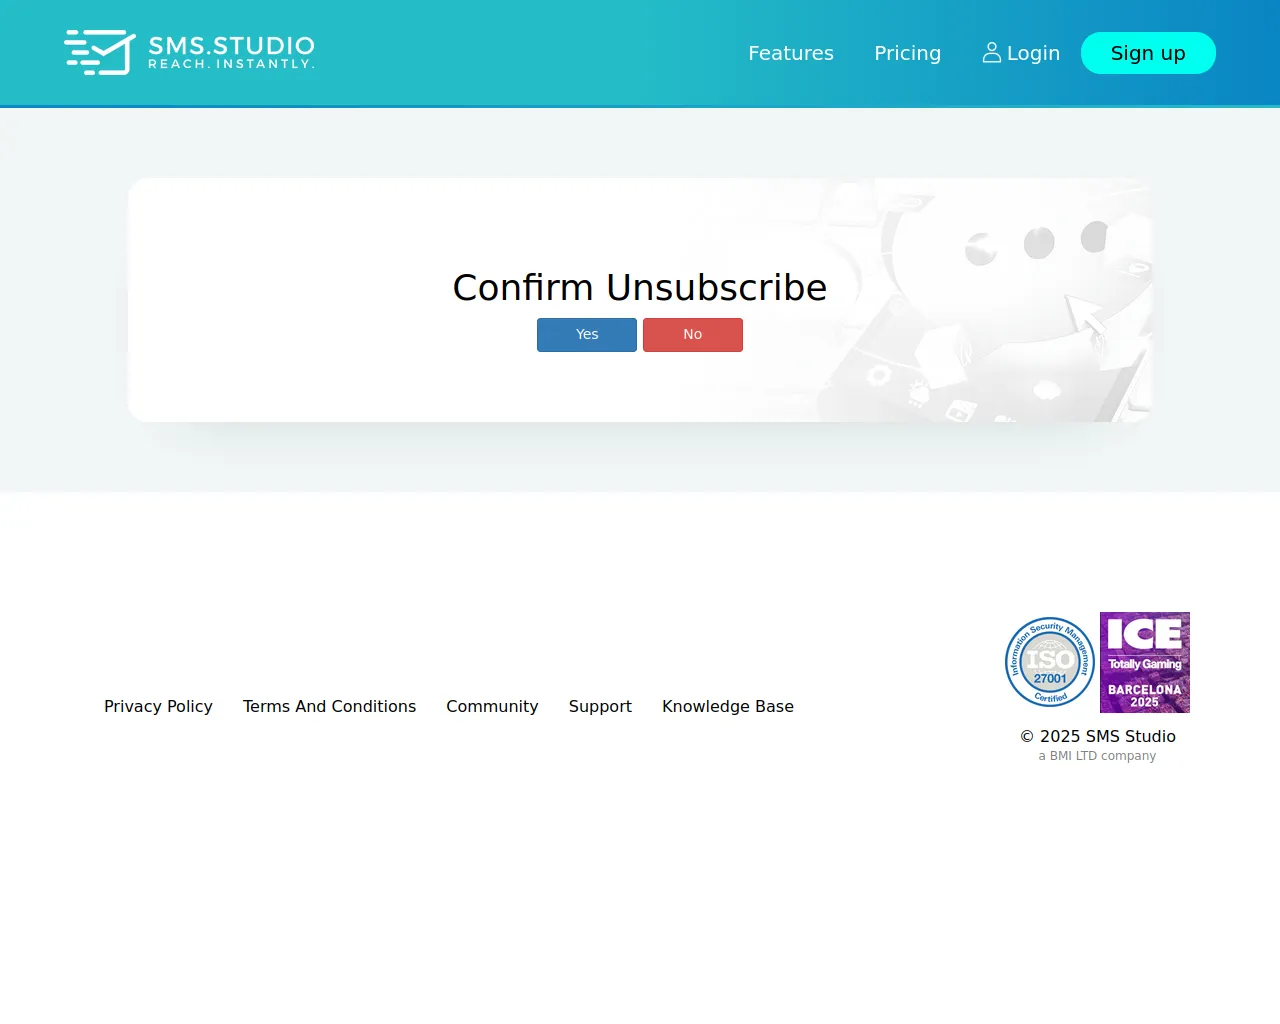Click the SMS.STUDIO envelope logo icon
This screenshot has height=1024, width=1280.
97,52
